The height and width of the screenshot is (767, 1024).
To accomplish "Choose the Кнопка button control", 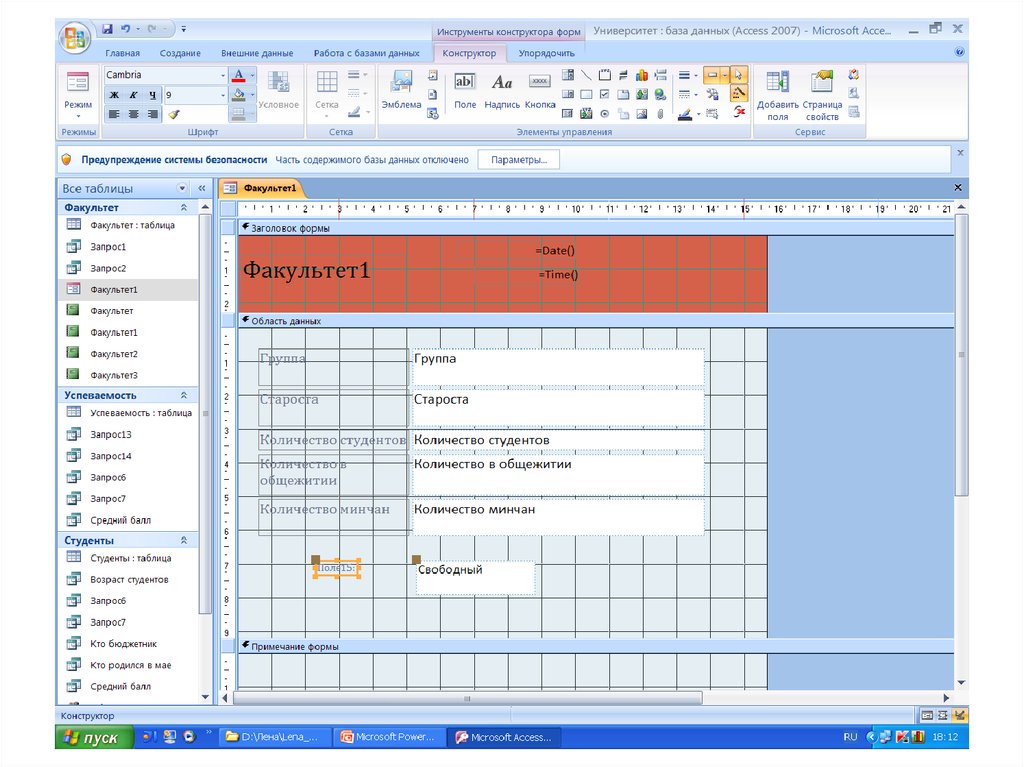I will 540,88.
